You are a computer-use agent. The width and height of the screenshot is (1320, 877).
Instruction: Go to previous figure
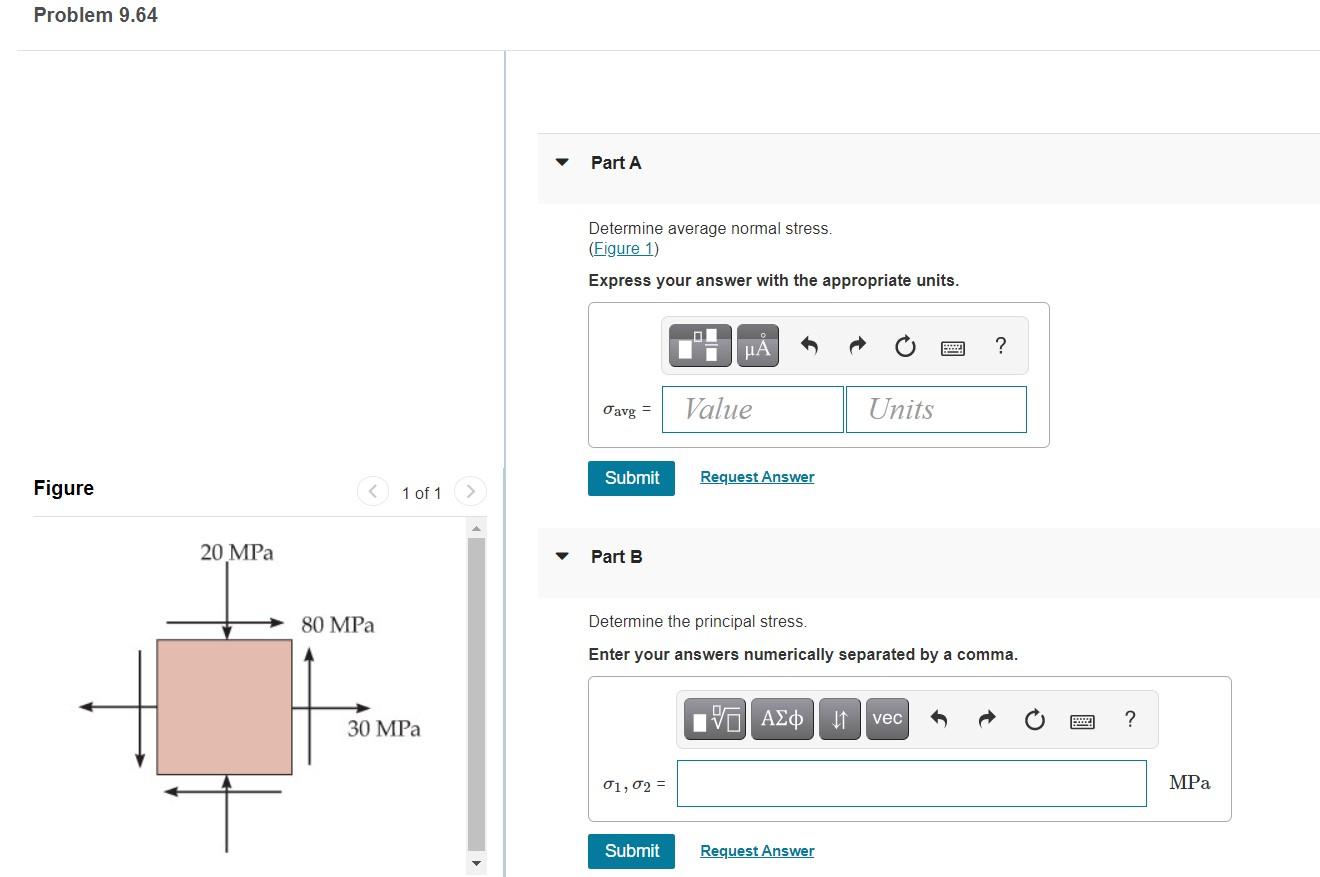tap(373, 492)
